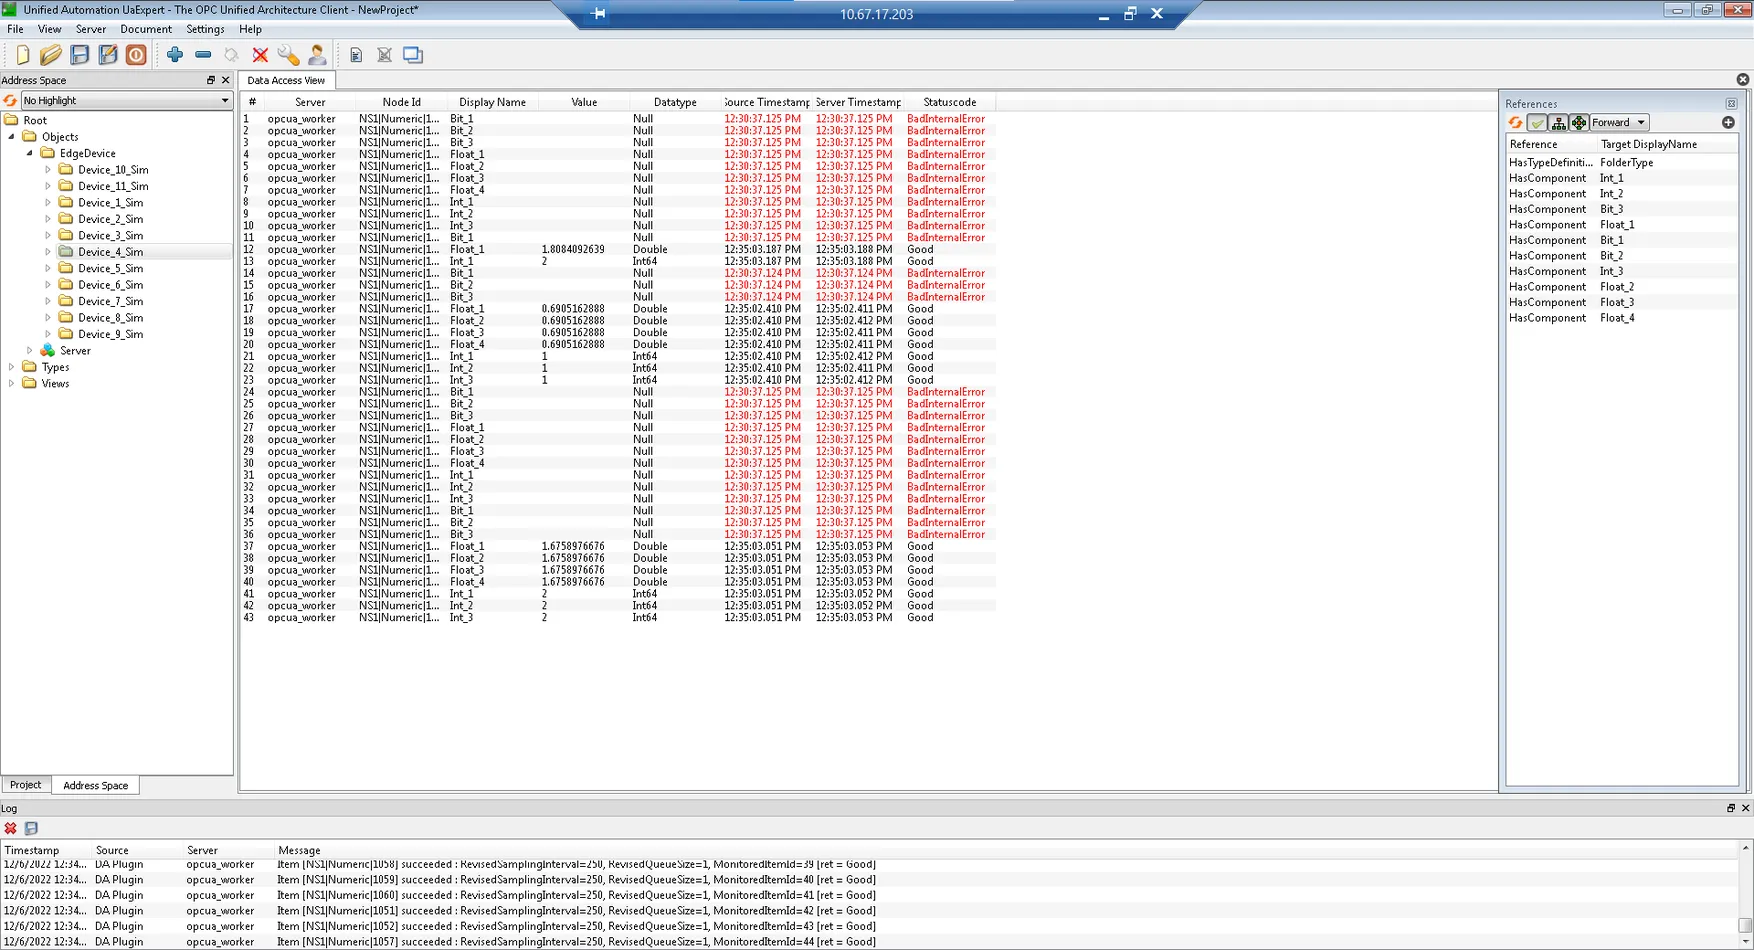Viewport: 1754px width, 950px height.
Task: Click the document properties toolbar icon
Action: pos(356,55)
